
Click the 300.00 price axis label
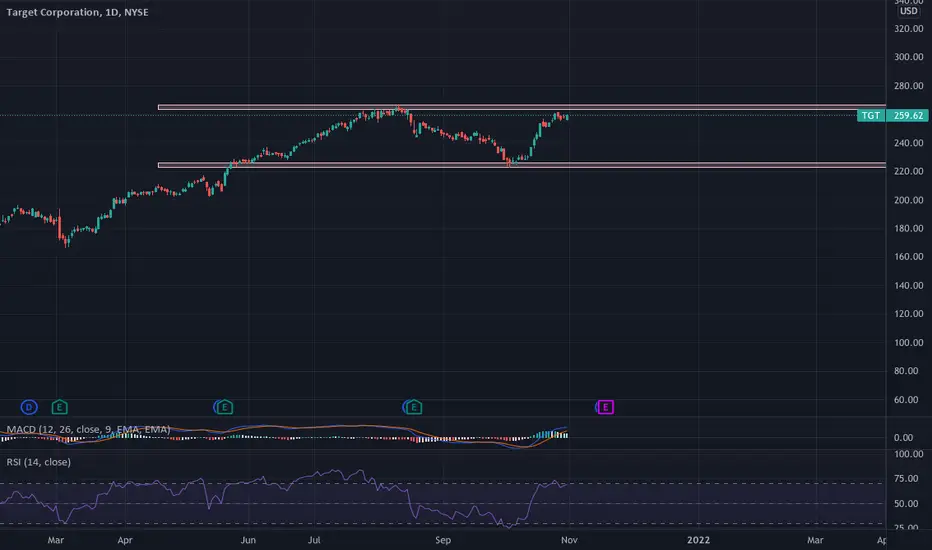tap(909, 57)
